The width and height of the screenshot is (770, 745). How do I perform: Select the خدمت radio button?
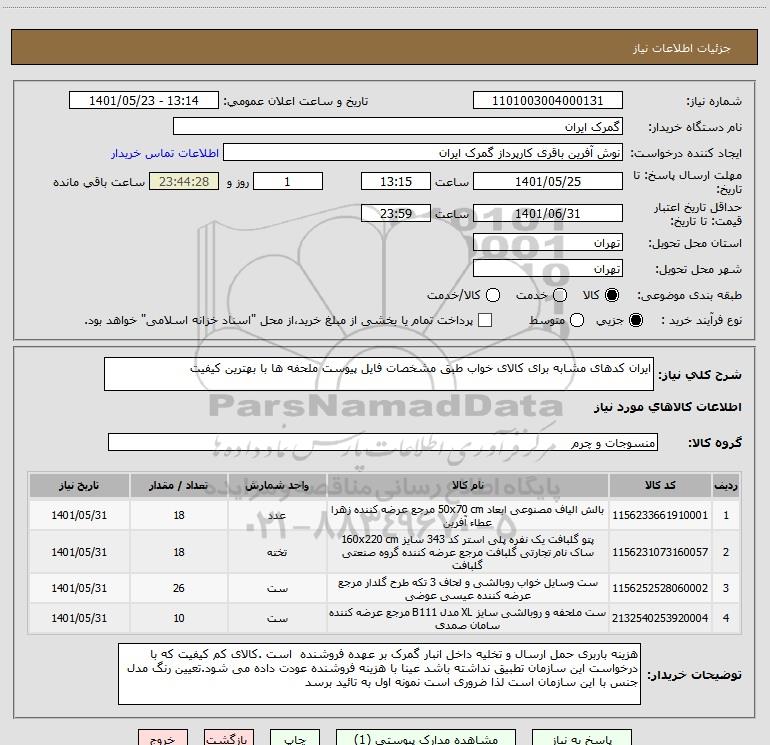[560, 295]
